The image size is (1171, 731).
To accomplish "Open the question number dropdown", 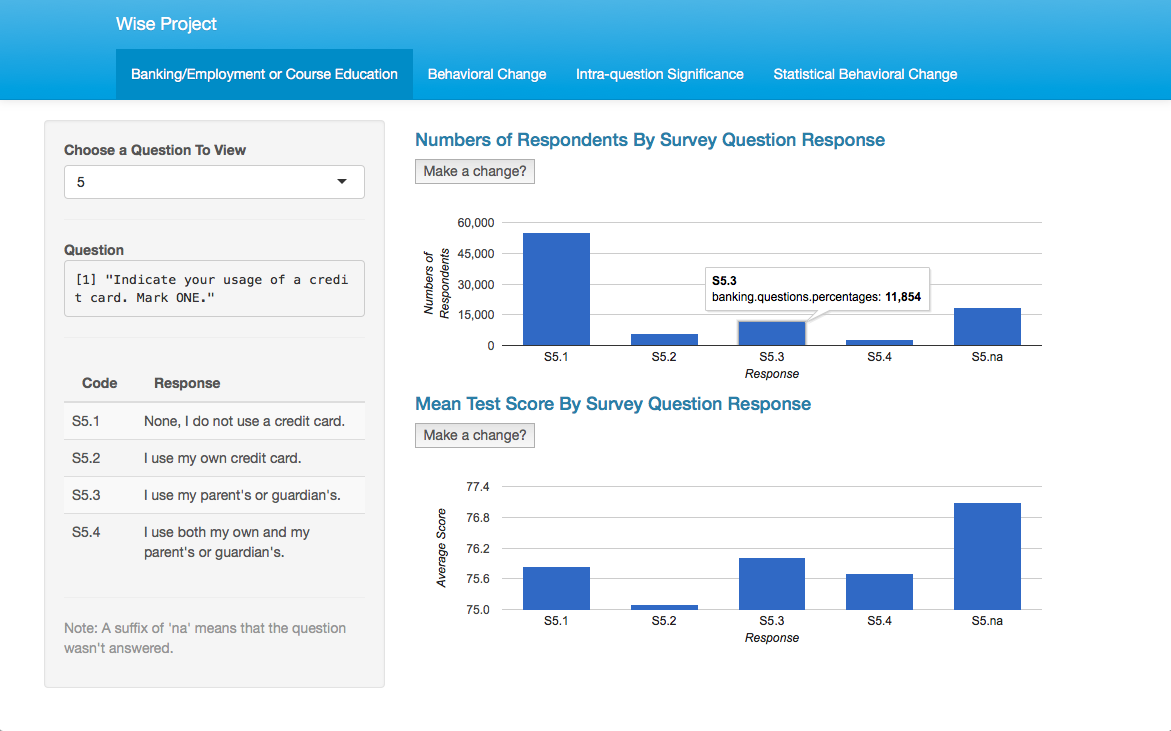I will (214, 182).
